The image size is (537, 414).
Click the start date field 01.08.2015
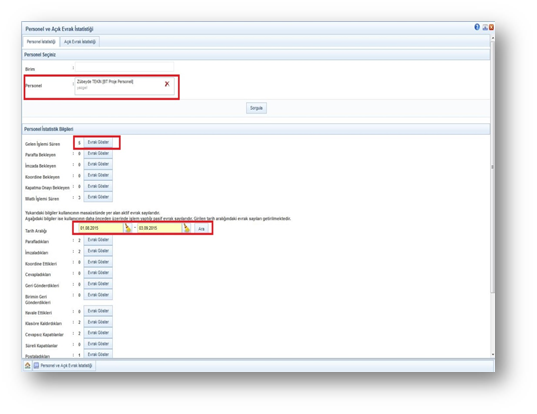101,228
